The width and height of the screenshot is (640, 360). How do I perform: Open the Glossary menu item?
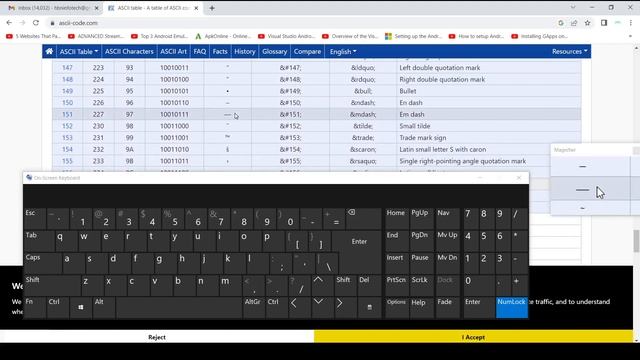[274, 51]
